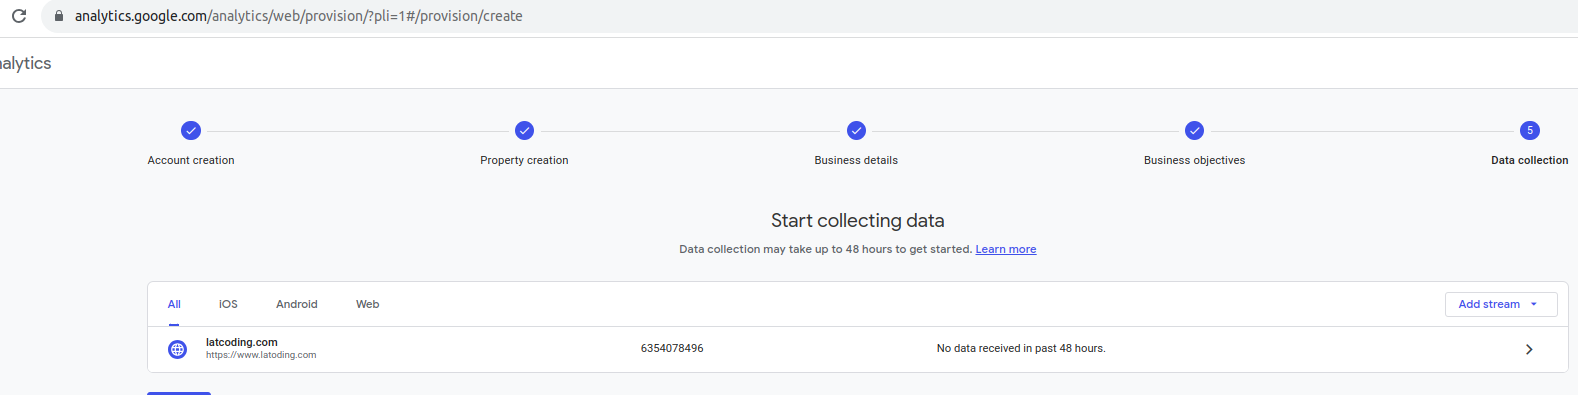Click the padlock site info icon
This screenshot has height=395, width=1578.
(x=59, y=16)
